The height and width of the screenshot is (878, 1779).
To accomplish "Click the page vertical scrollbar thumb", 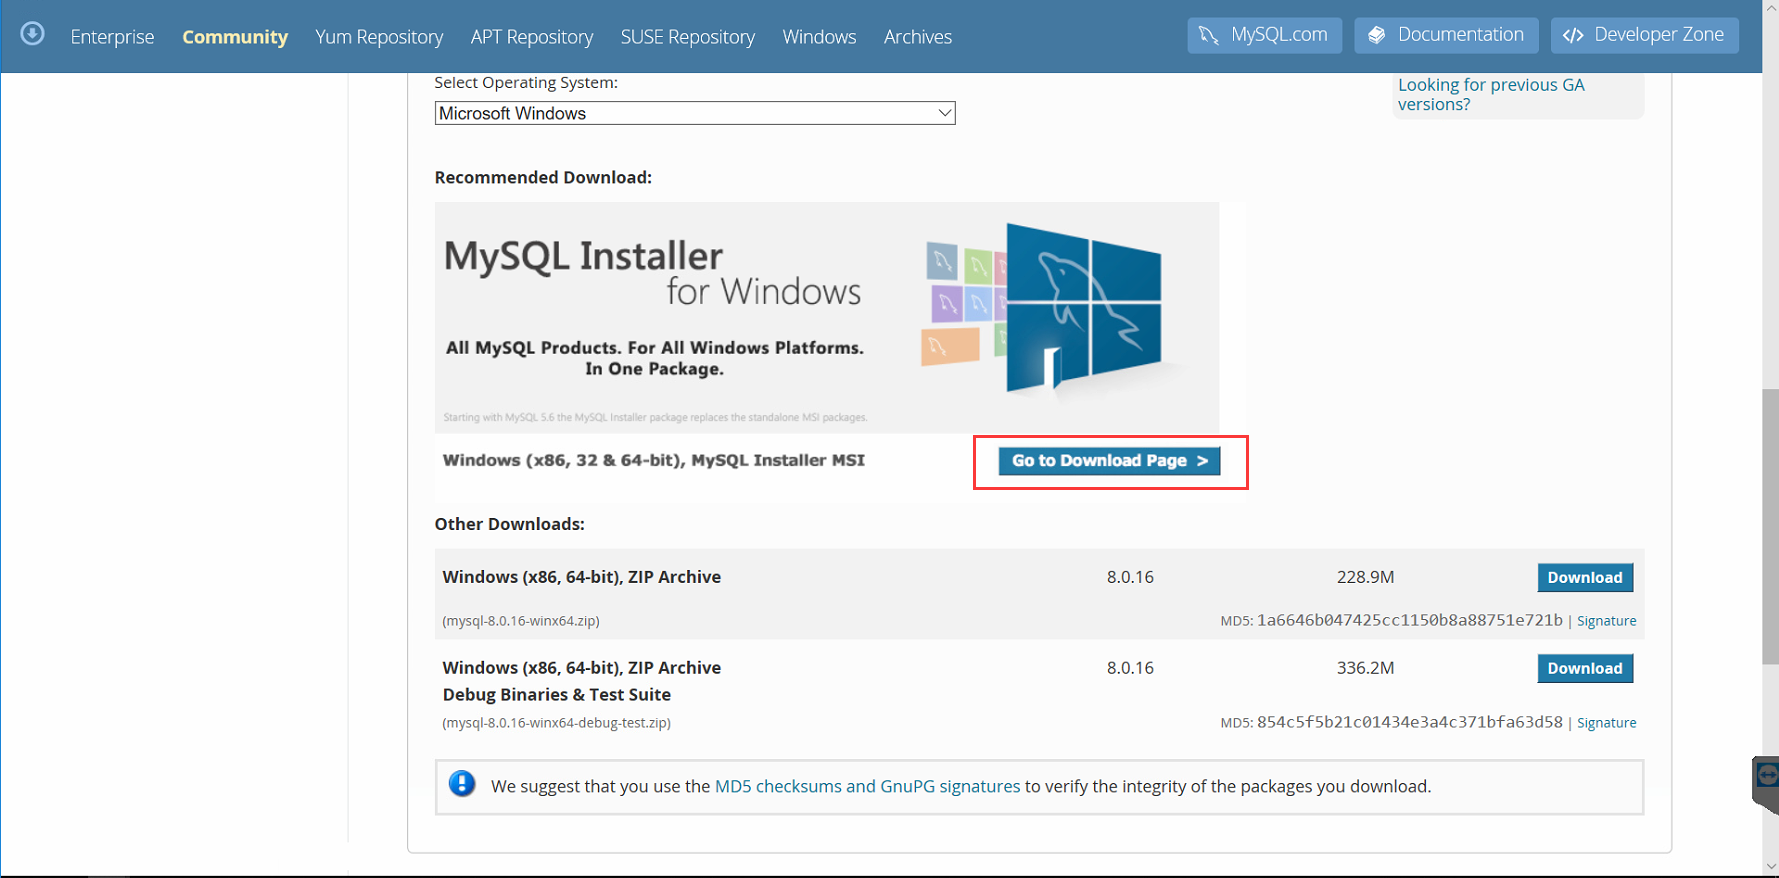I will coord(1770,526).
